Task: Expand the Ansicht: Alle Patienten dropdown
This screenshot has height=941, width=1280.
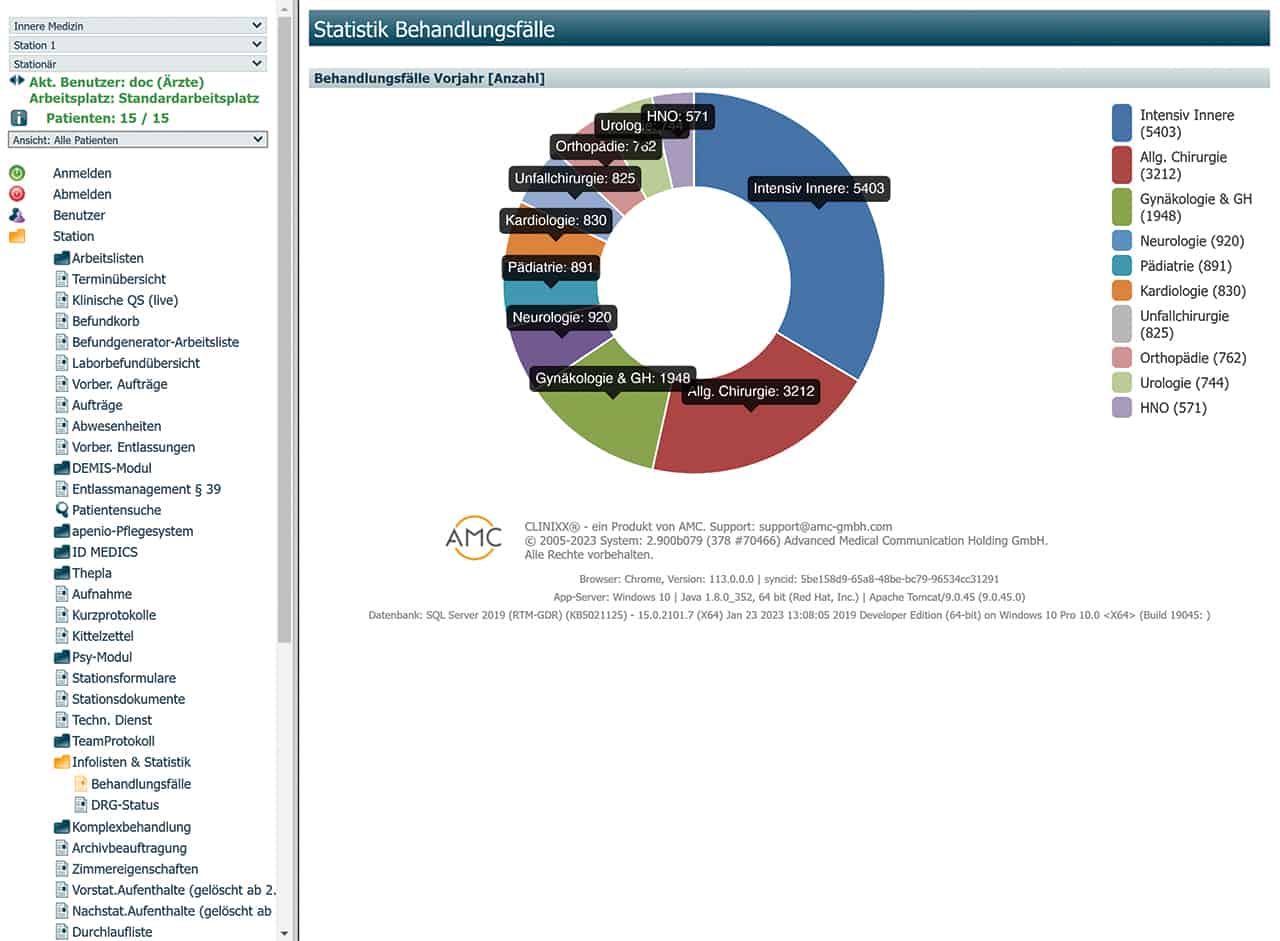Action: [137, 140]
